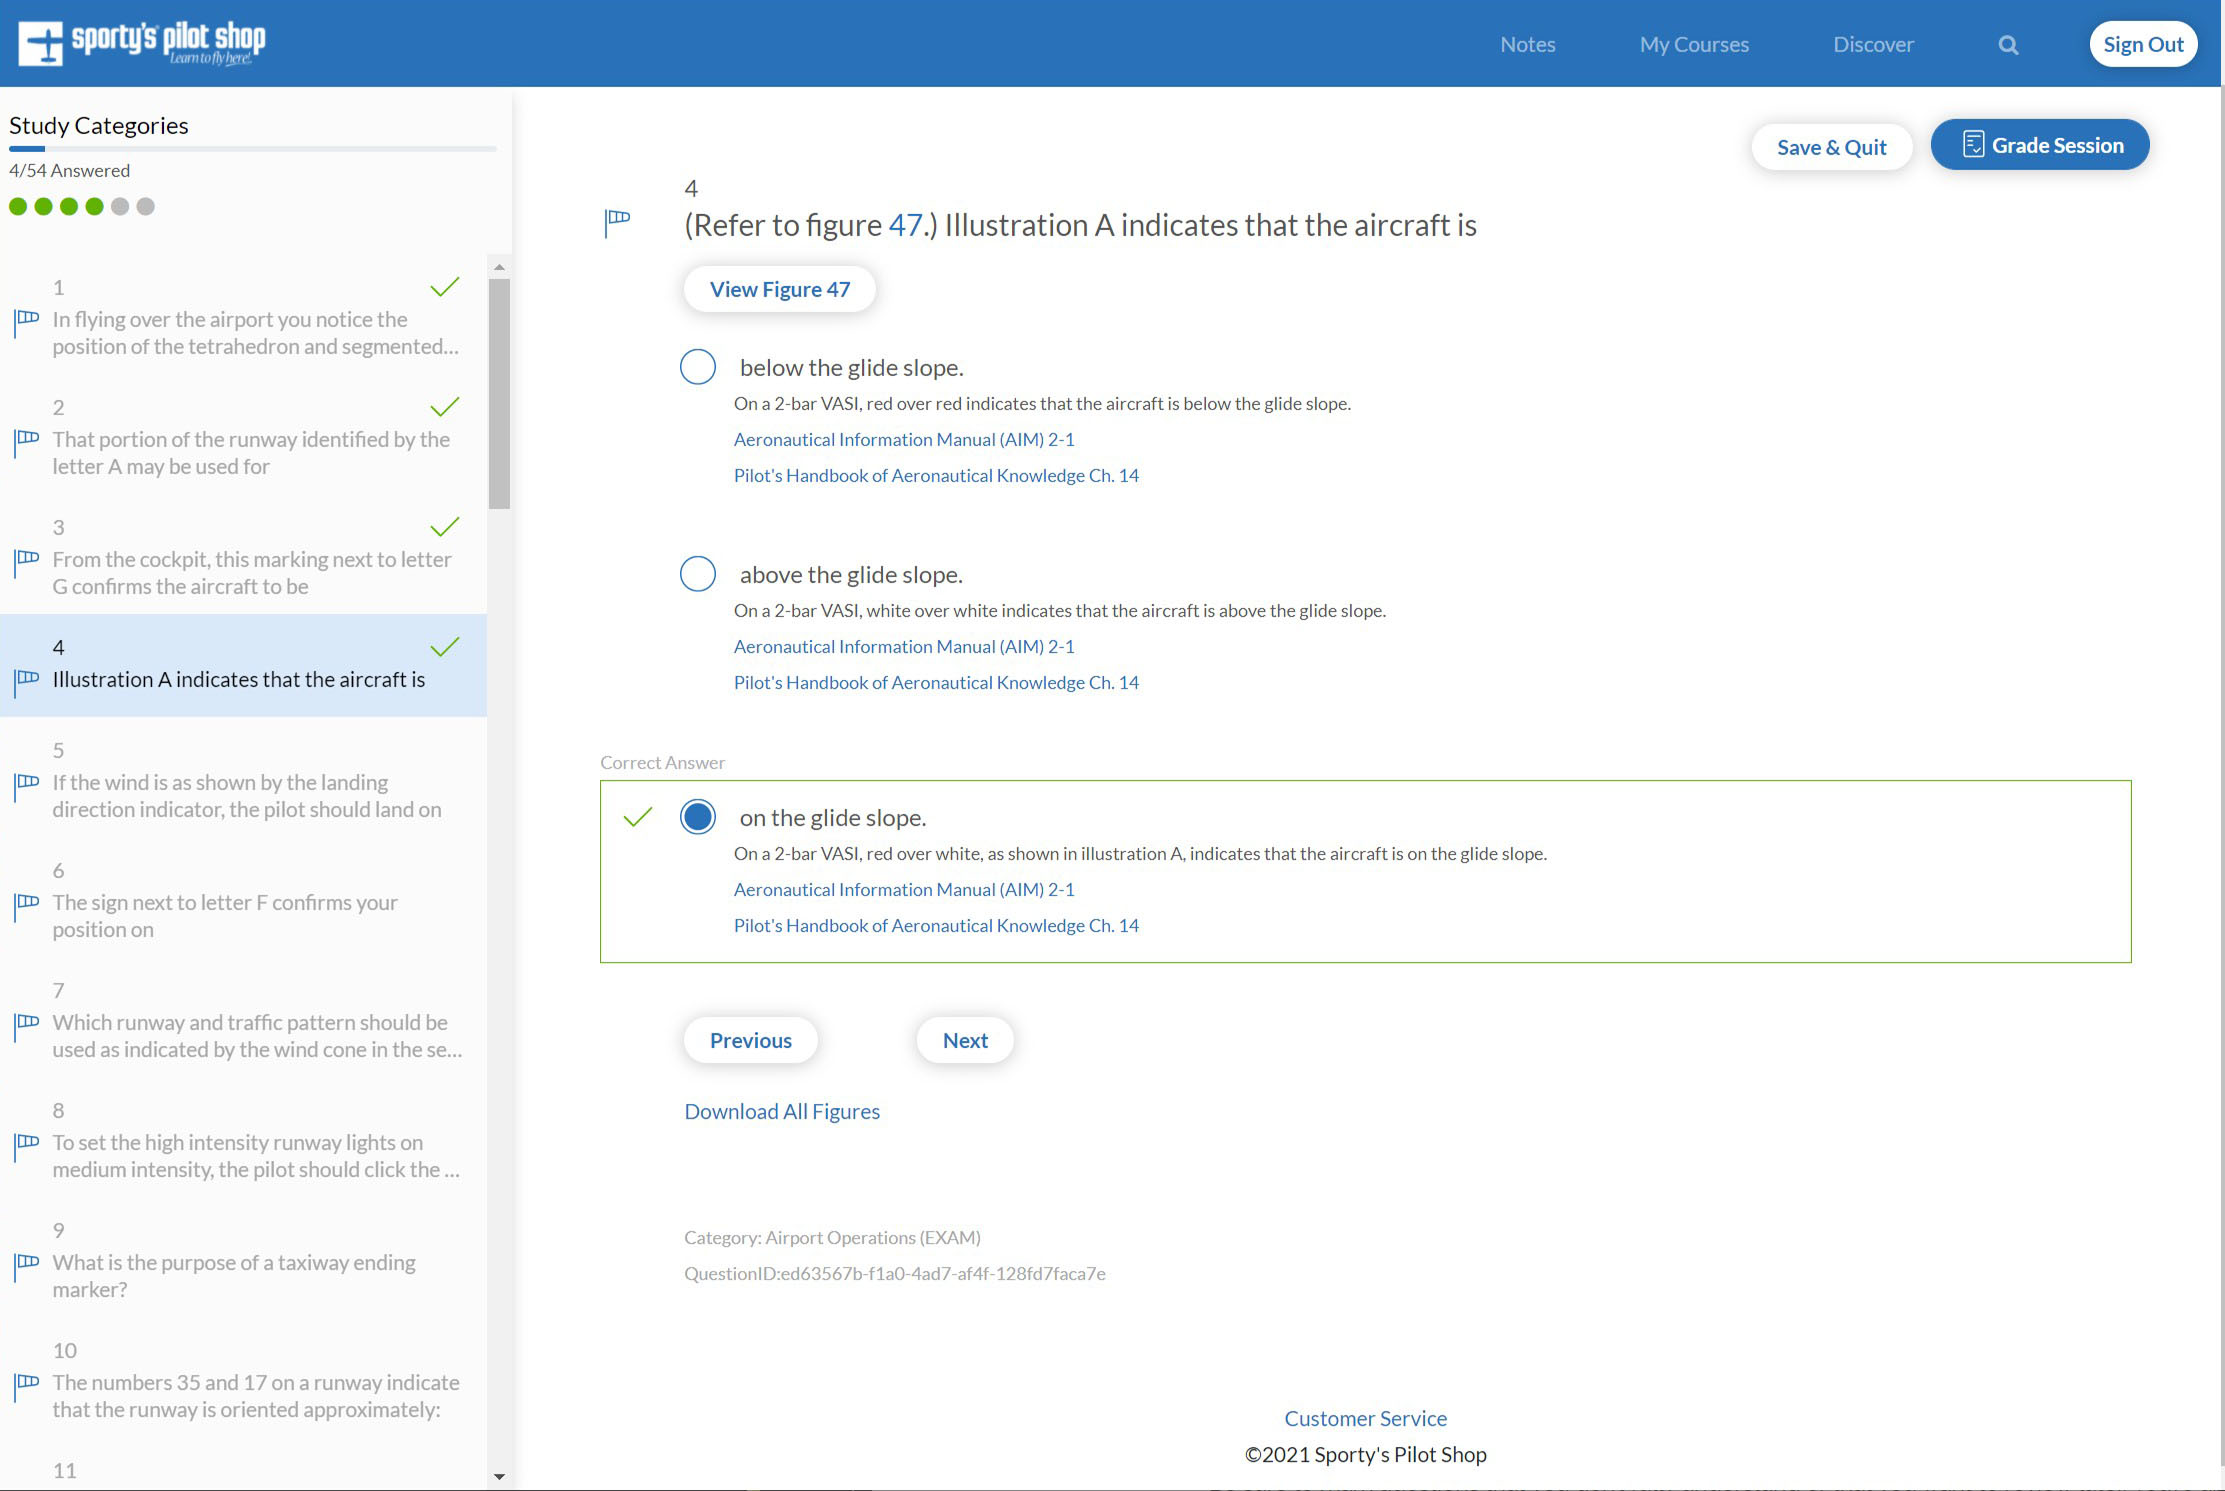Viewport: 2225px width, 1491px height.
Task: Open the Notes menu item
Action: (x=1527, y=45)
